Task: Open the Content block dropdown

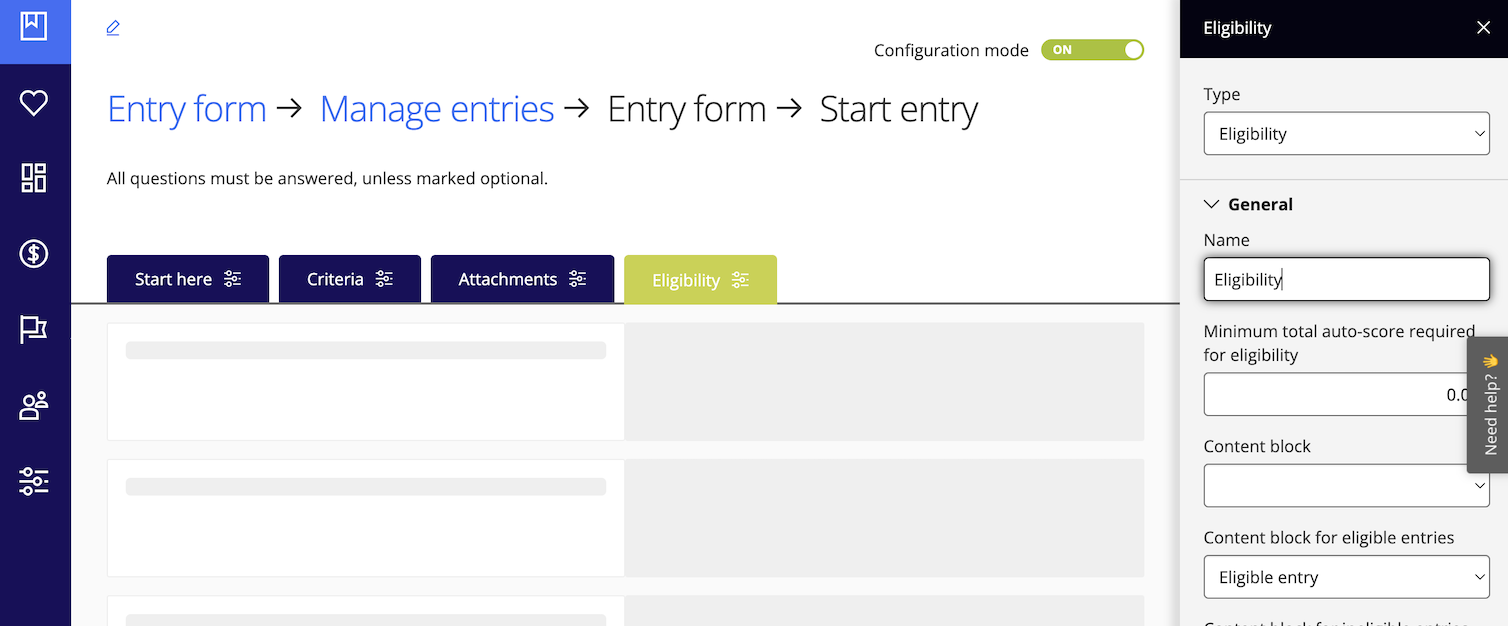Action: (x=1346, y=485)
